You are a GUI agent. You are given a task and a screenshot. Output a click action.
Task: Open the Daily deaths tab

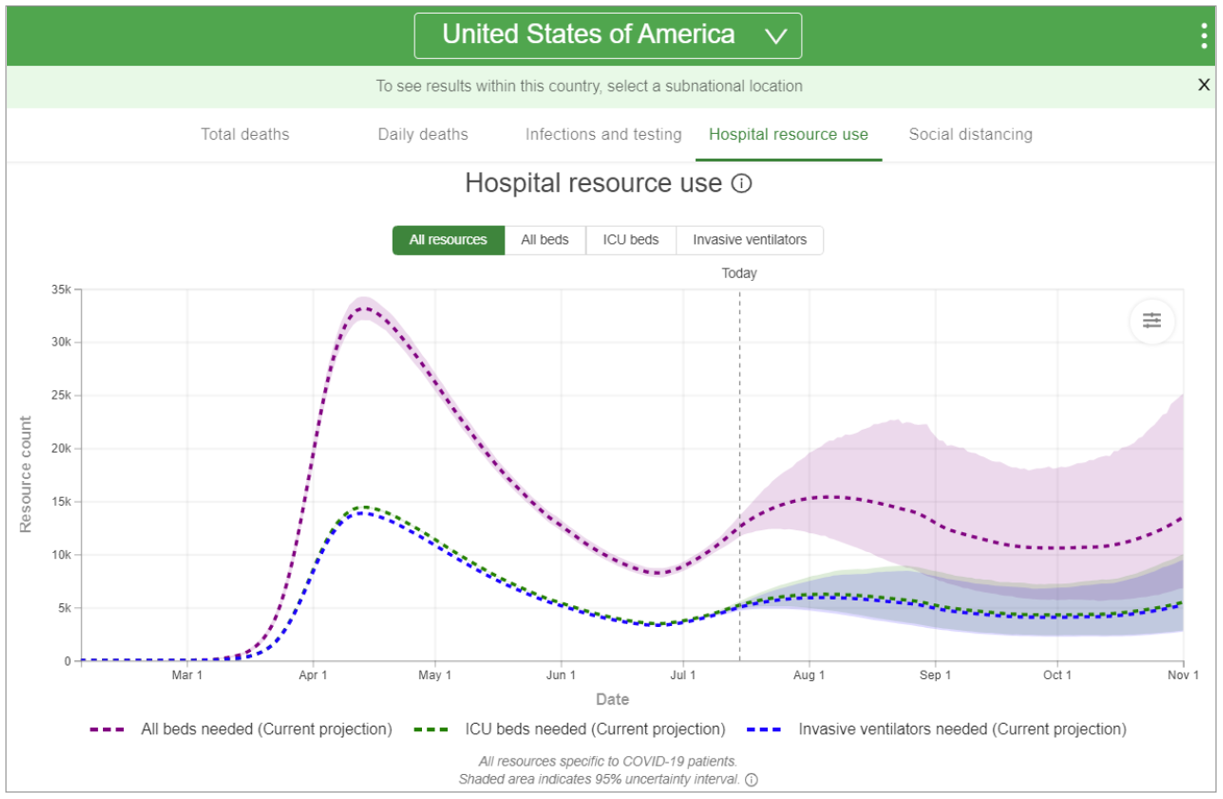423,135
